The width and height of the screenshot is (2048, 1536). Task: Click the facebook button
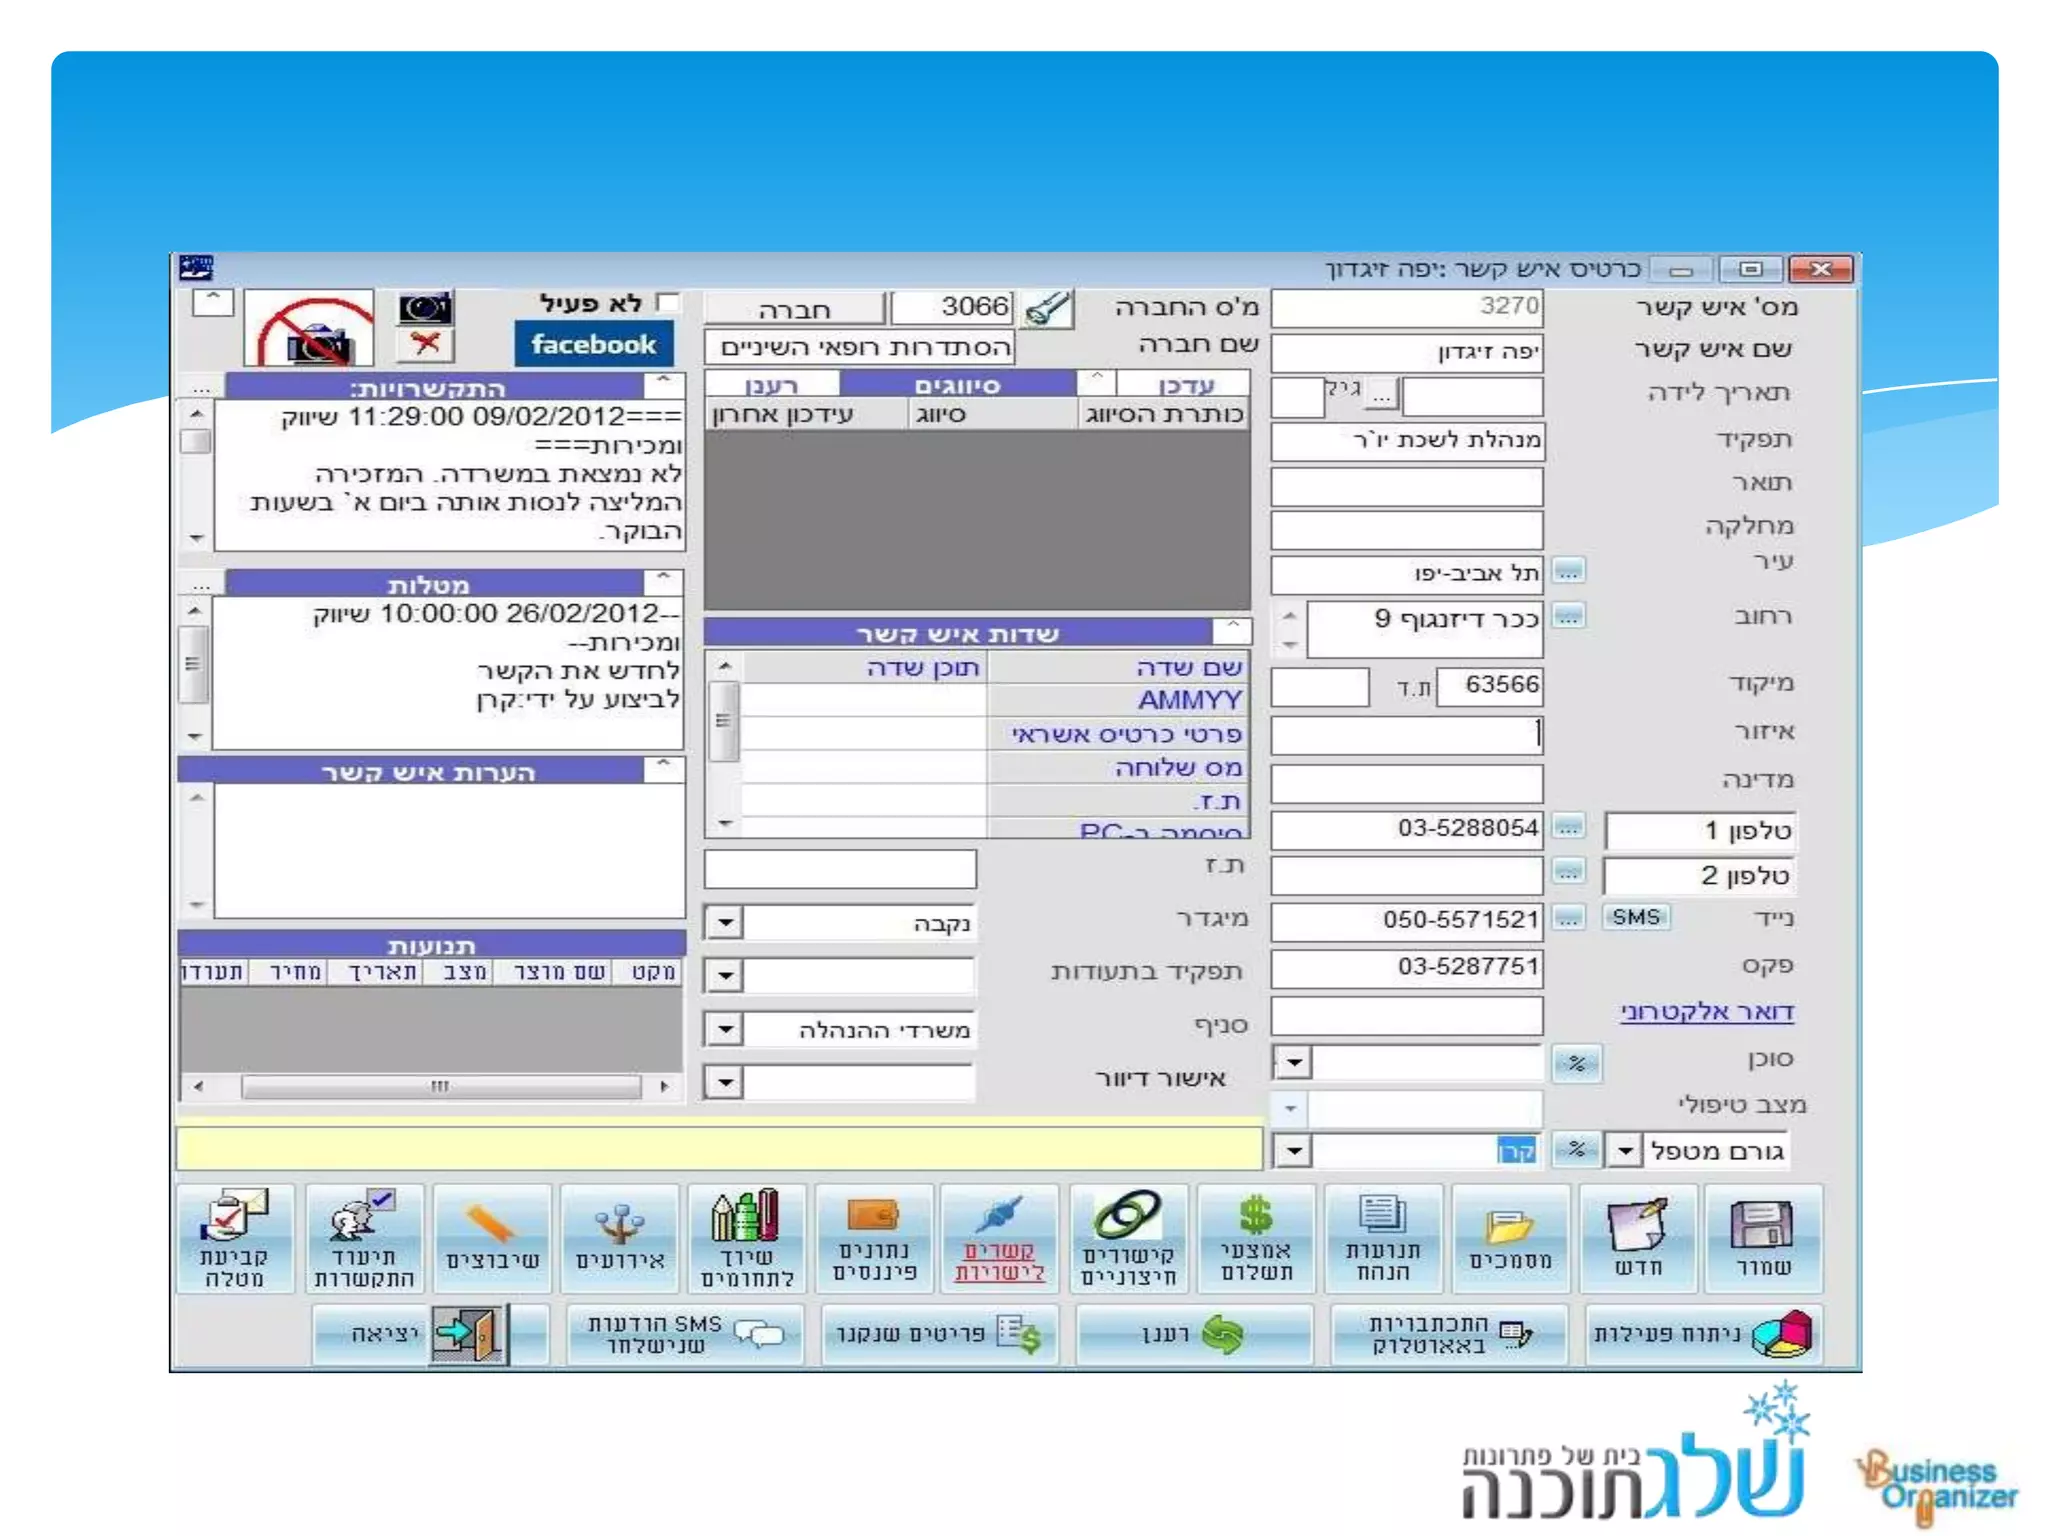pyautogui.click(x=594, y=344)
